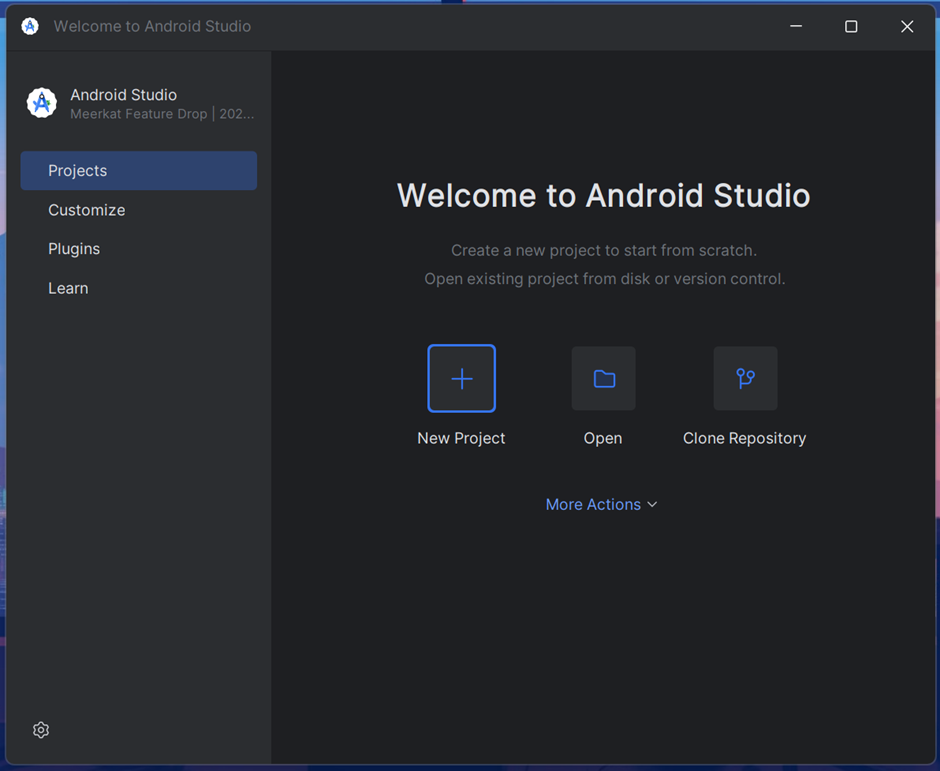Image resolution: width=940 pixels, height=771 pixels.
Task: Close the Welcome to Android Studio window
Action: pos(907,26)
